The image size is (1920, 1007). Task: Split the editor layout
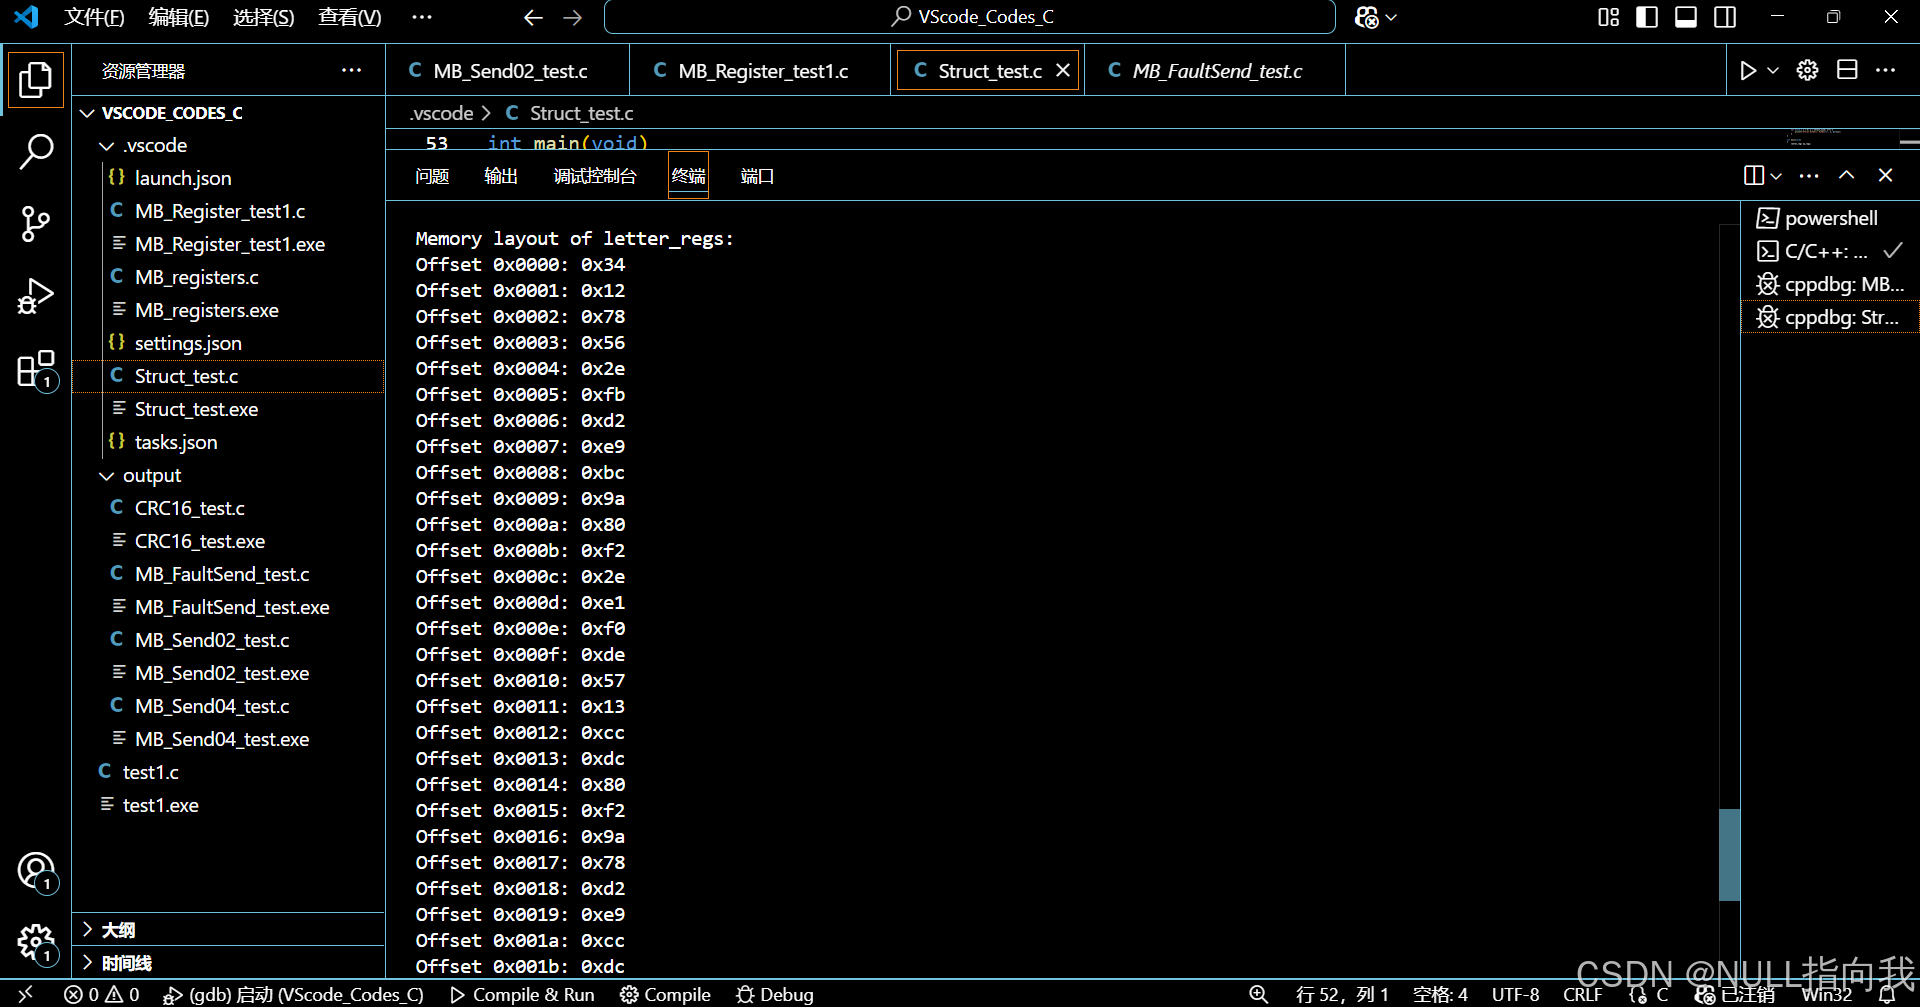tap(1847, 70)
